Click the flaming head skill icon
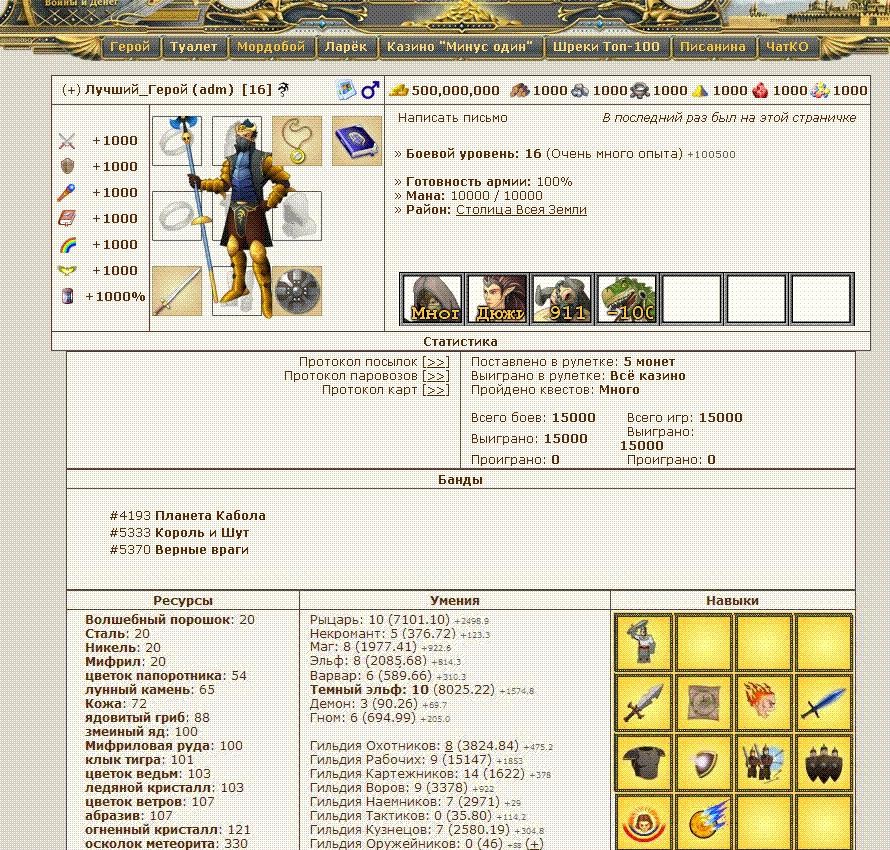This screenshot has height=850, width=890. point(763,702)
